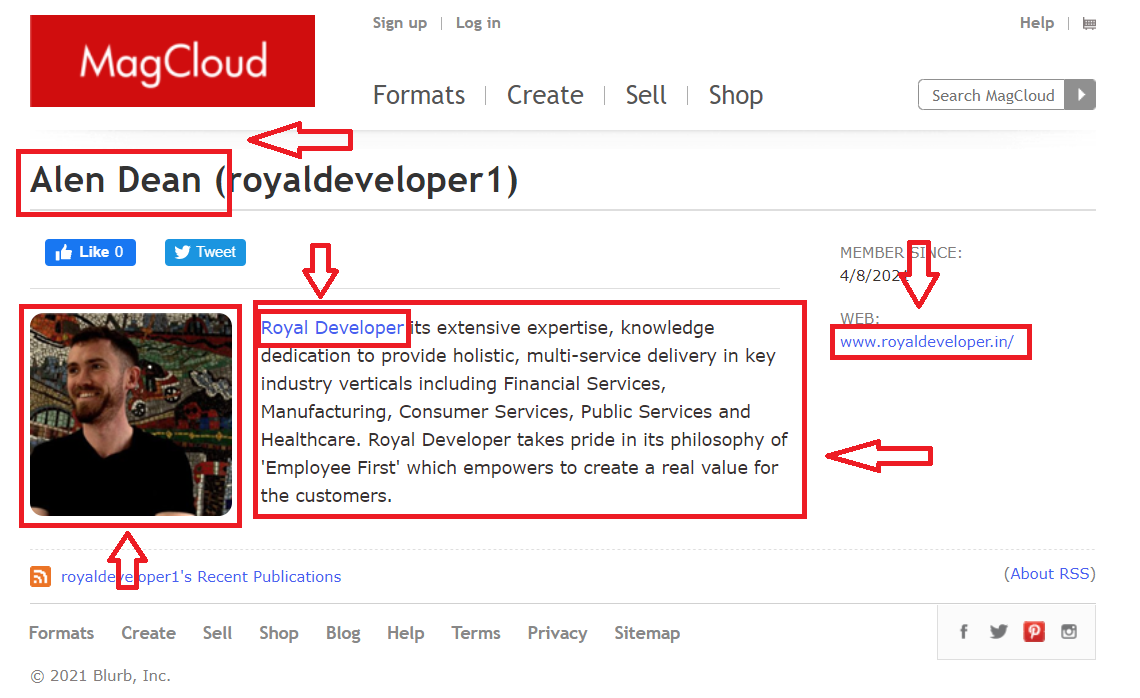Click Alen Dean's profile photo
The width and height of the screenshot is (1140, 698).
131,414
